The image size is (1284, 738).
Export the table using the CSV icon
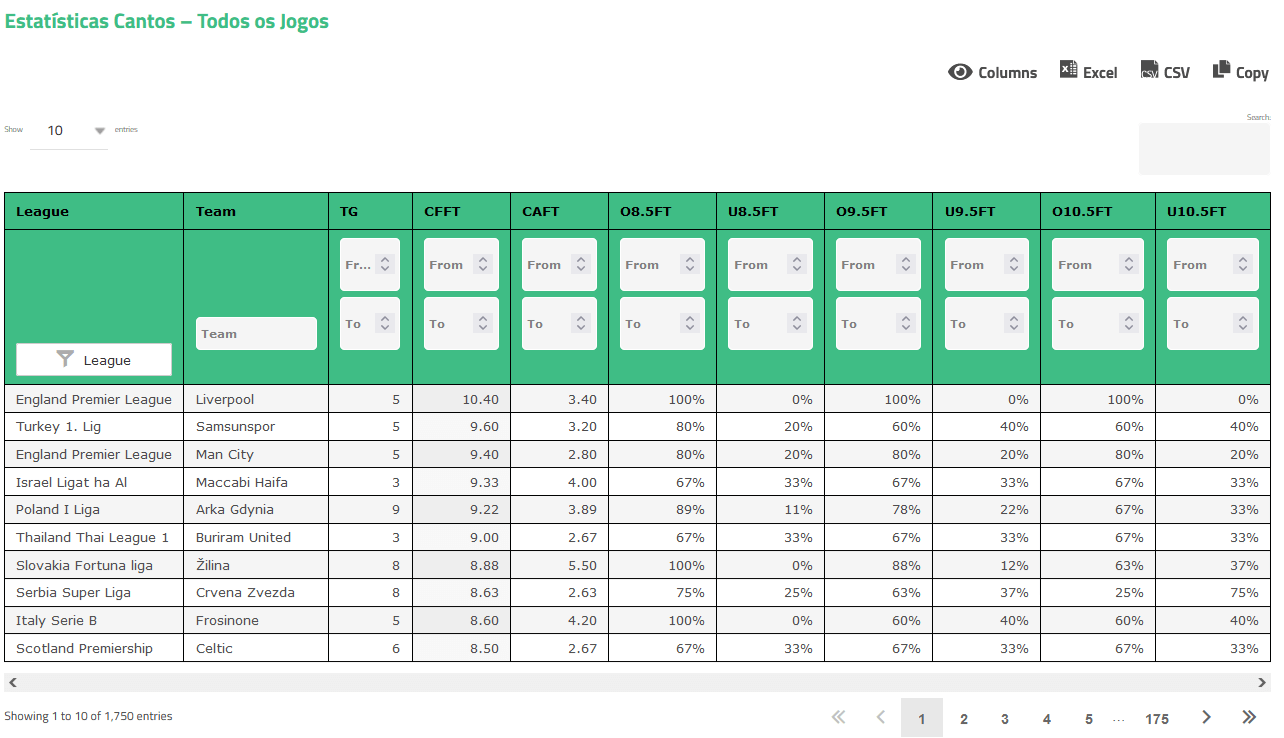coord(1149,71)
